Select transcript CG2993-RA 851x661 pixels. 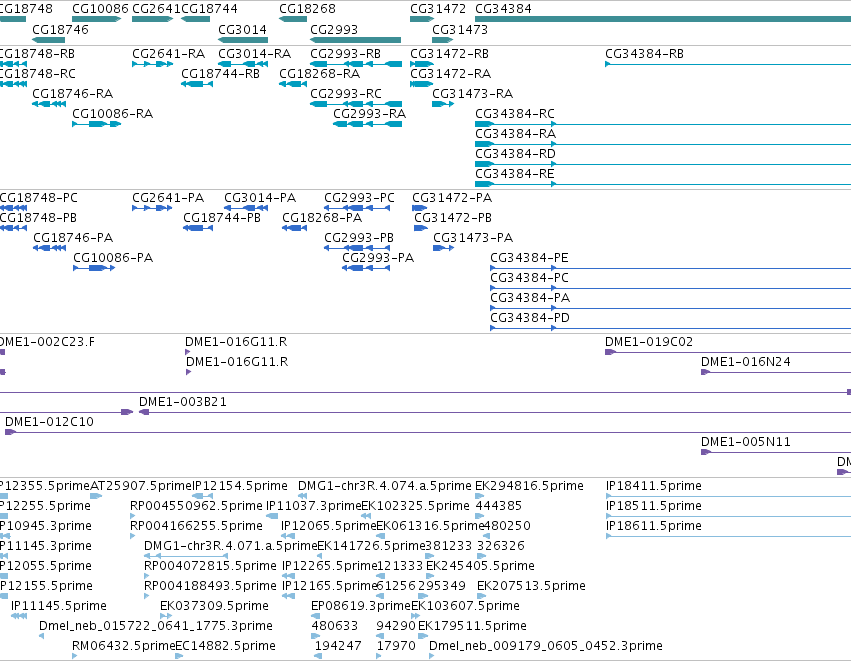tap(369, 113)
